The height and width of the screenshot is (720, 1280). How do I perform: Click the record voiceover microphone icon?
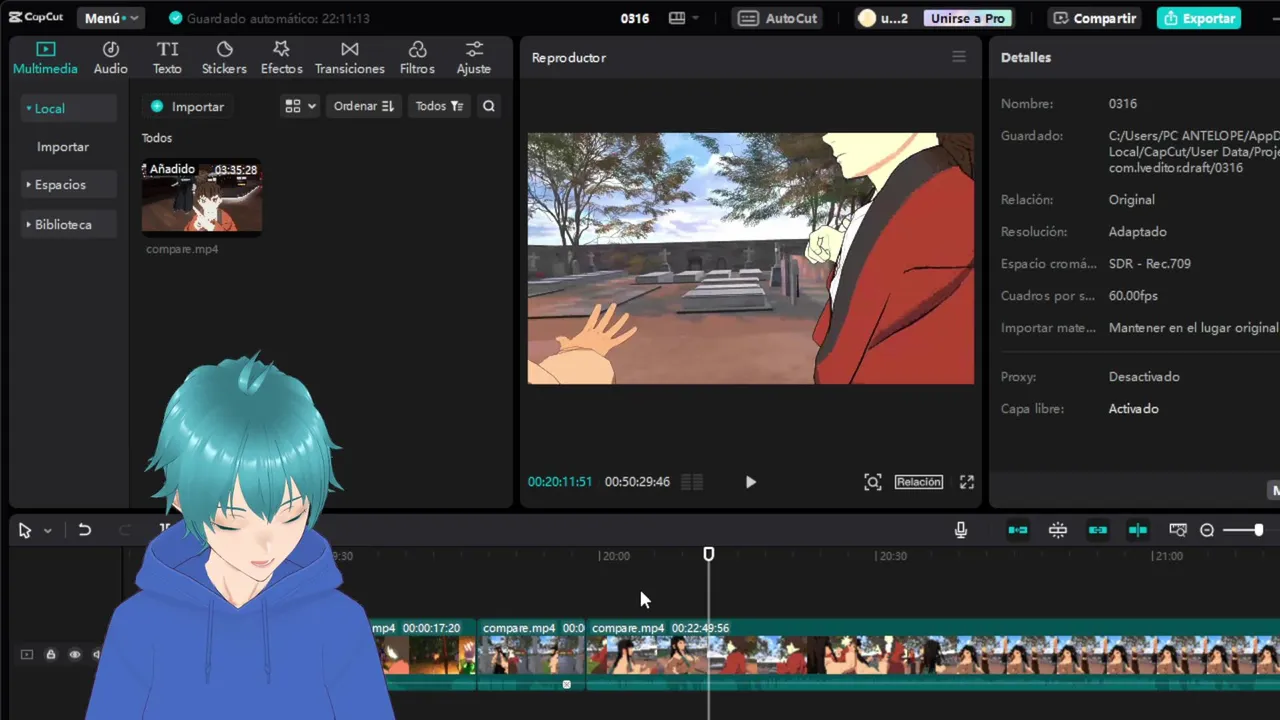[961, 530]
